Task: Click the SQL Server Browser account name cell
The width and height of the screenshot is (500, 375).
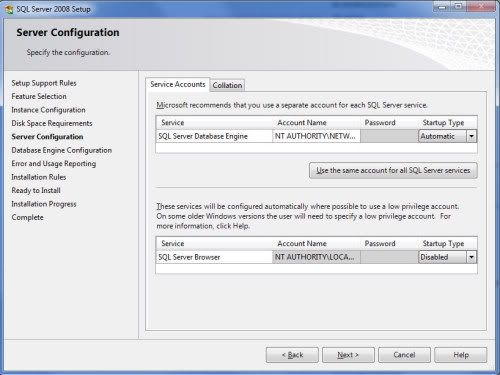Action: (x=316, y=257)
